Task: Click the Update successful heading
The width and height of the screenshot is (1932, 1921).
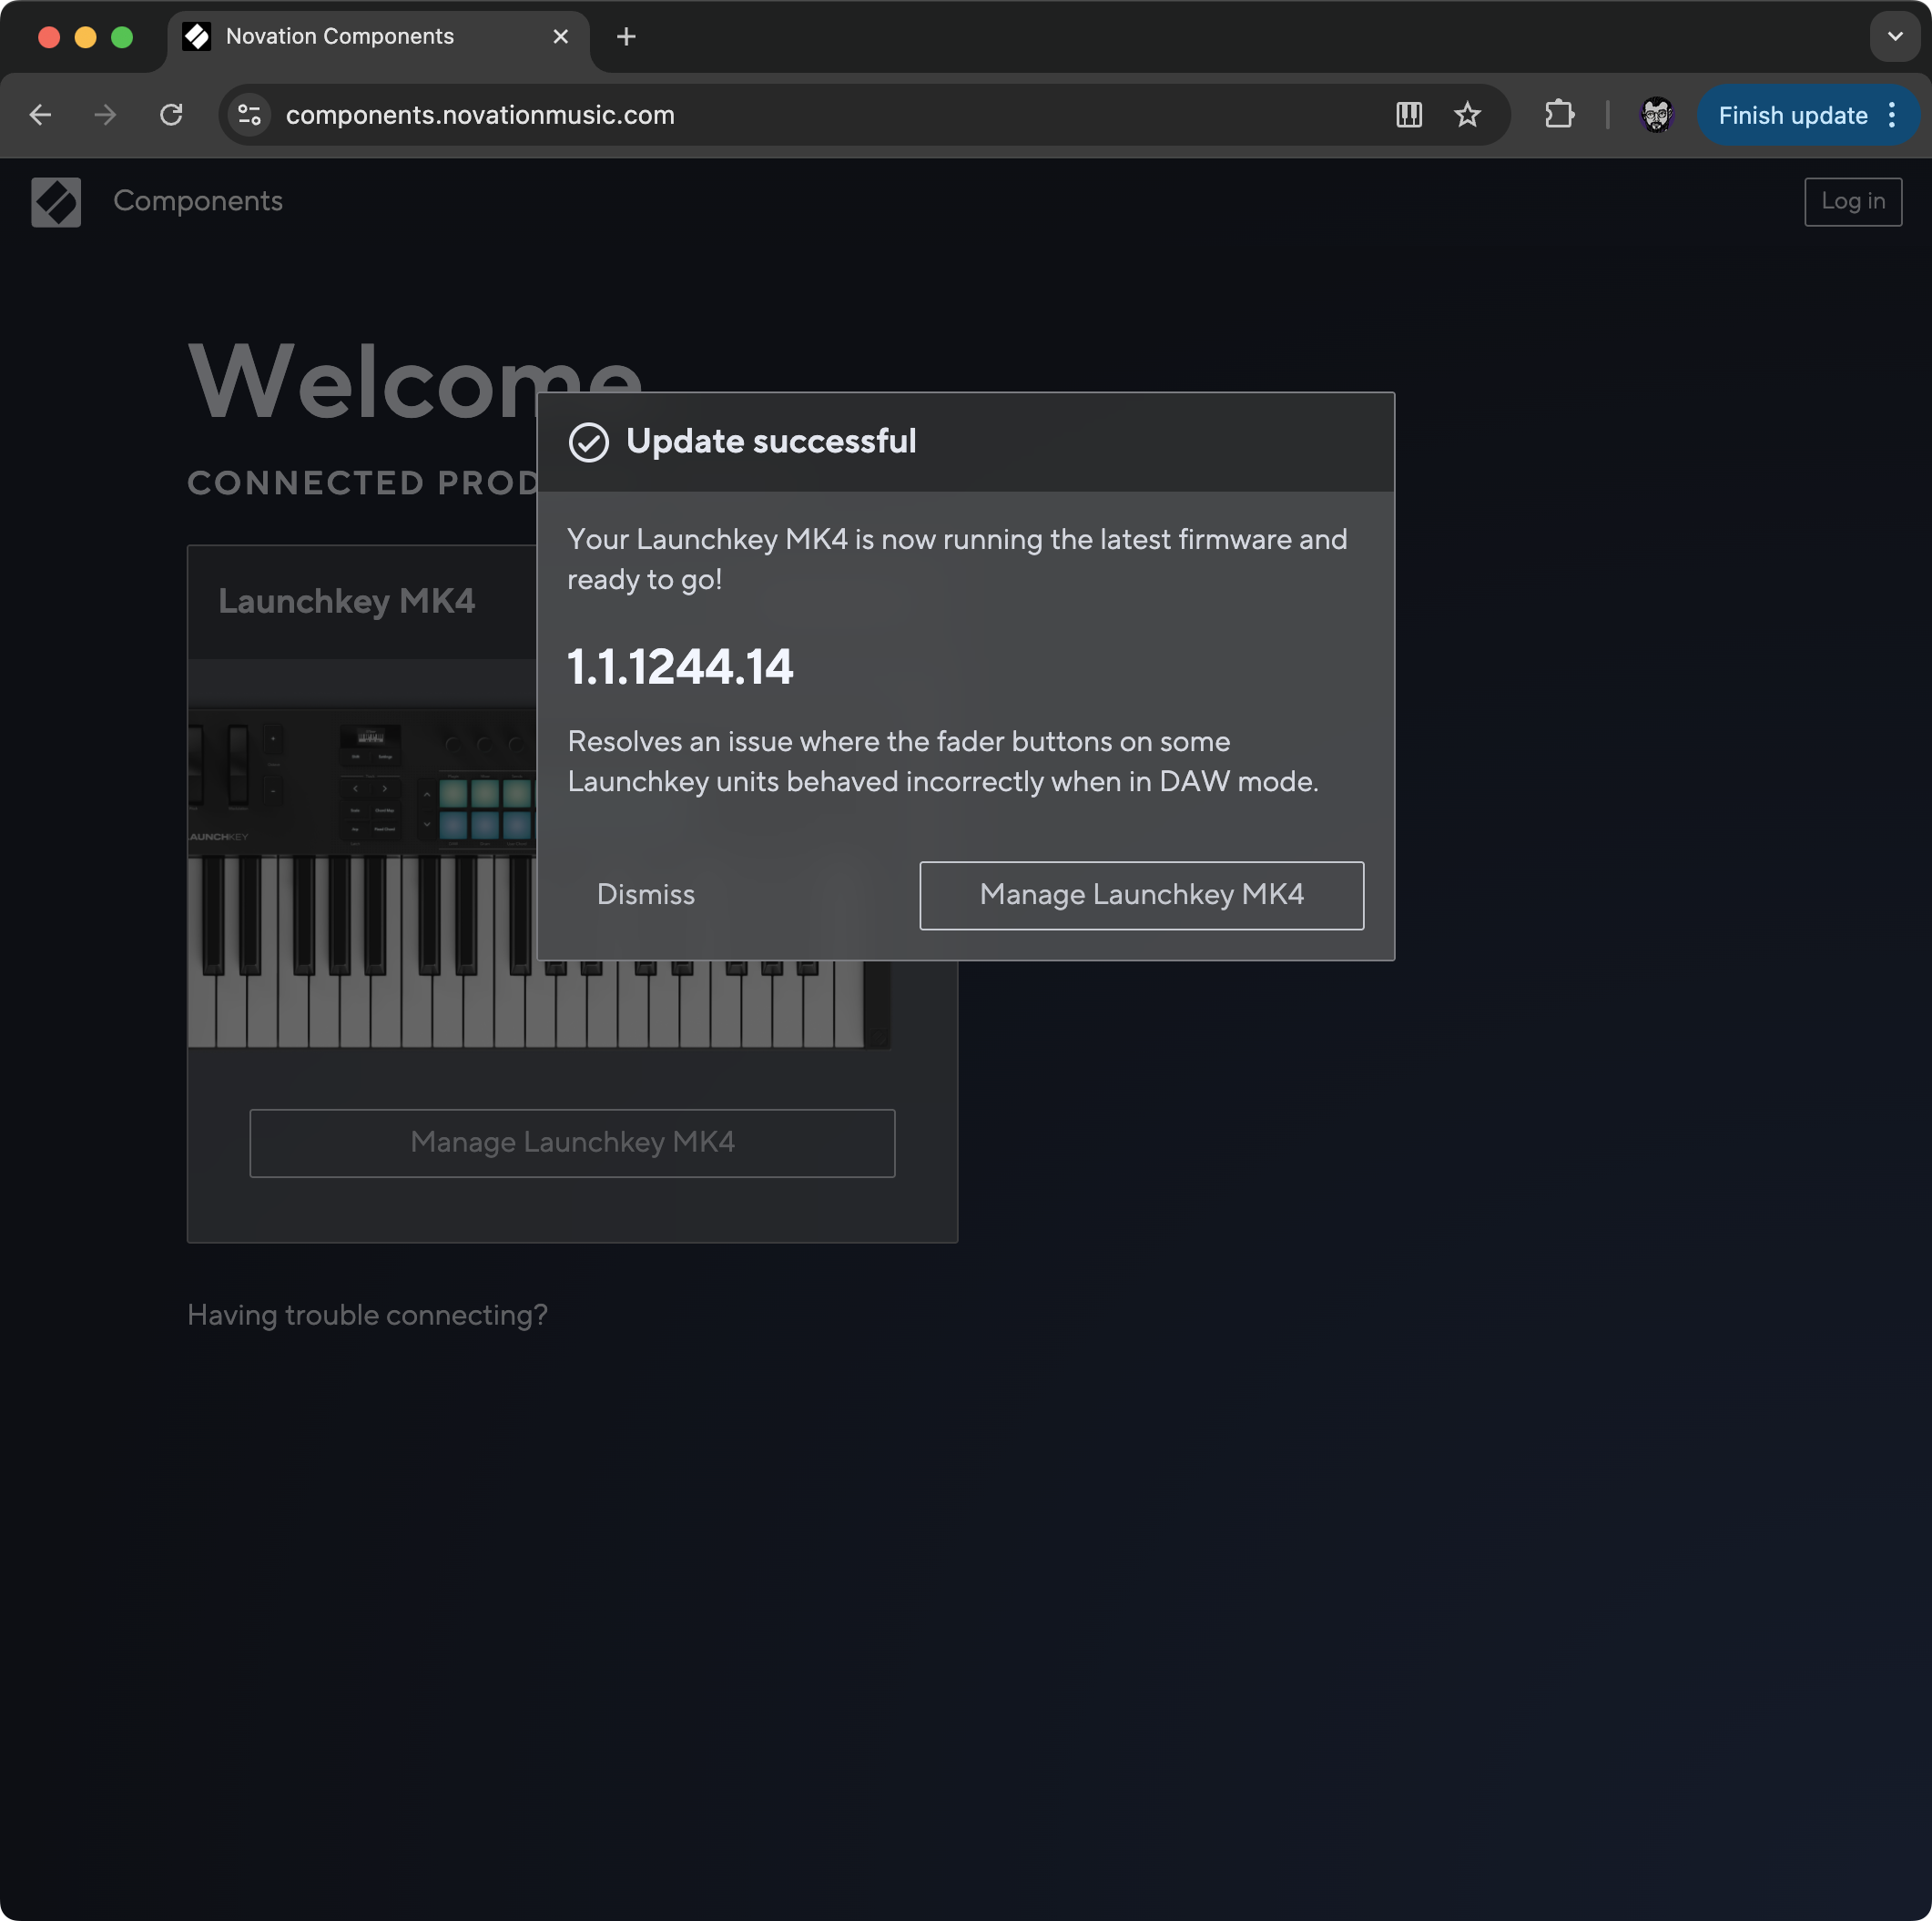Action: click(x=771, y=441)
